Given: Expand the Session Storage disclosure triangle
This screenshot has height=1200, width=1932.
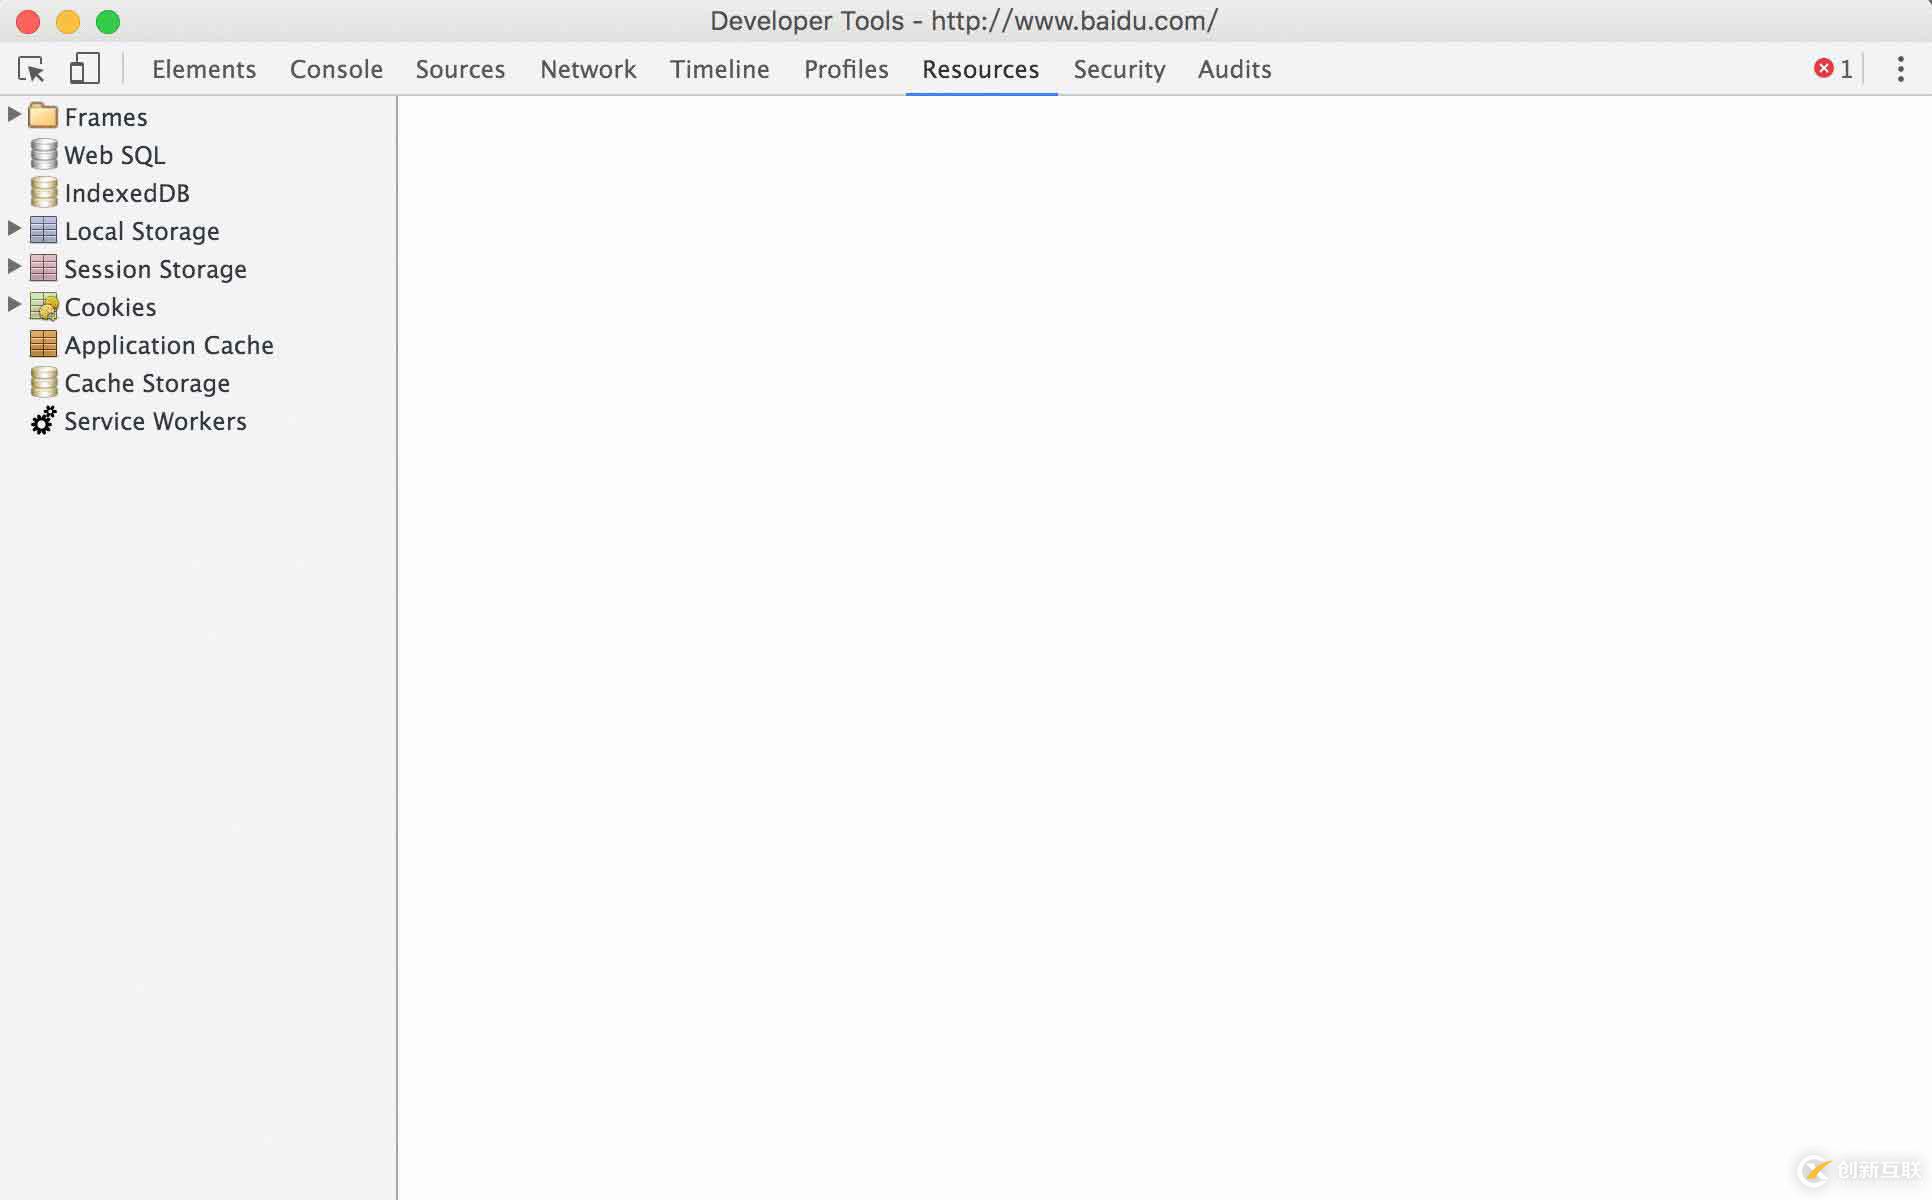Looking at the screenshot, I should [14, 267].
